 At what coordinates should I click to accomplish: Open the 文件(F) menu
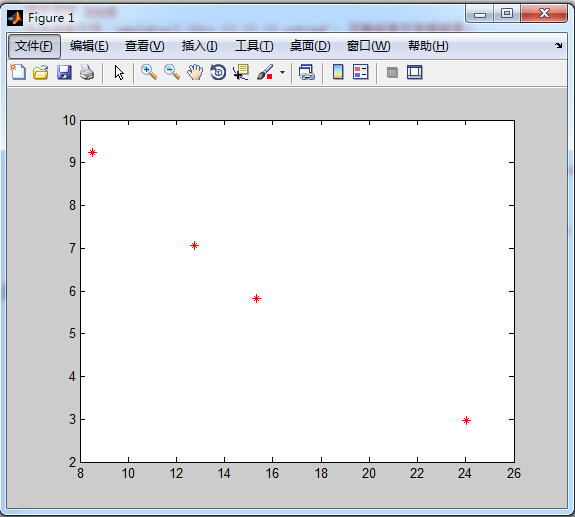pos(34,46)
